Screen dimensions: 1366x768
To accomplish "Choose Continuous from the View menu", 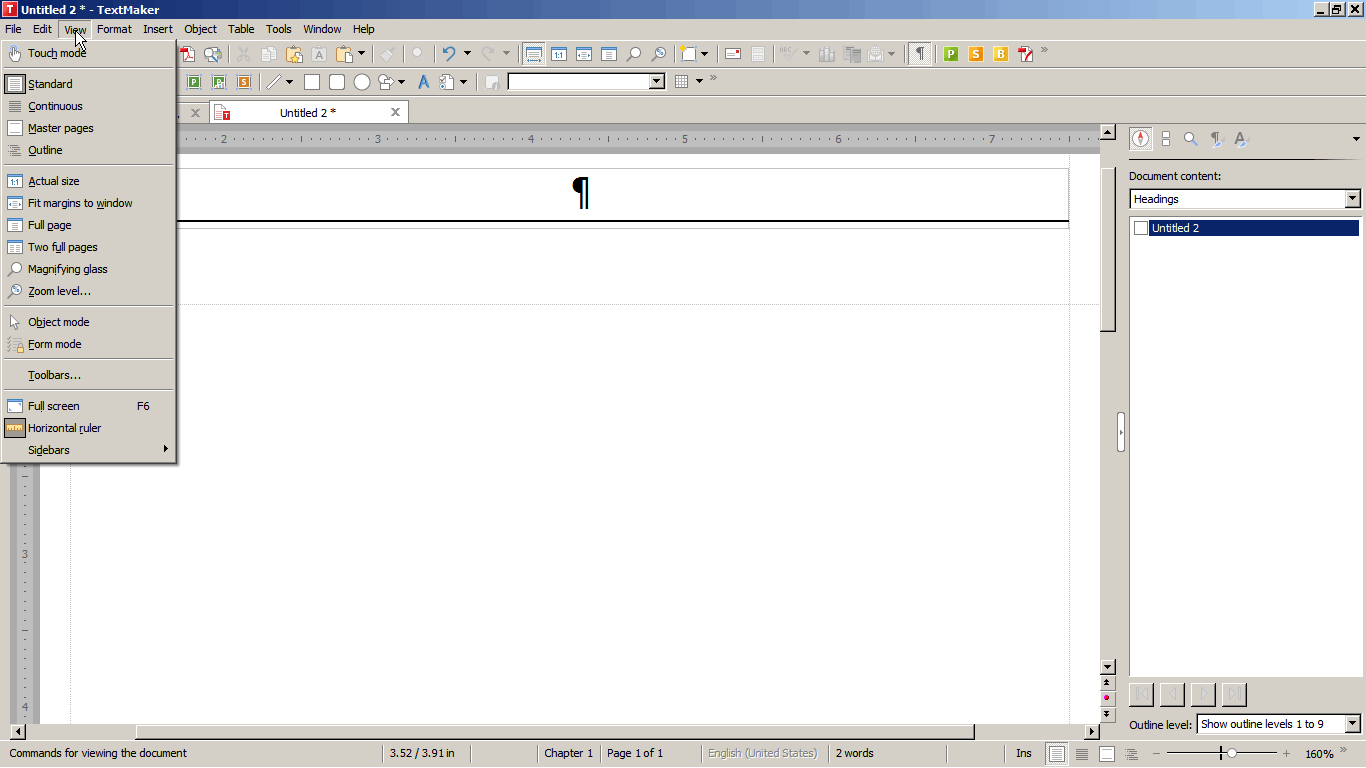I will click(55, 106).
